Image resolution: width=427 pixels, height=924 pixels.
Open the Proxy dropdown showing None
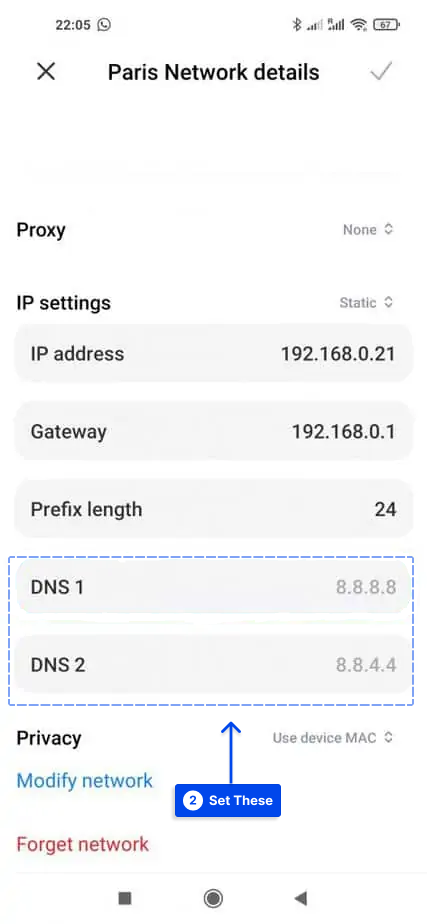pos(368,229)
